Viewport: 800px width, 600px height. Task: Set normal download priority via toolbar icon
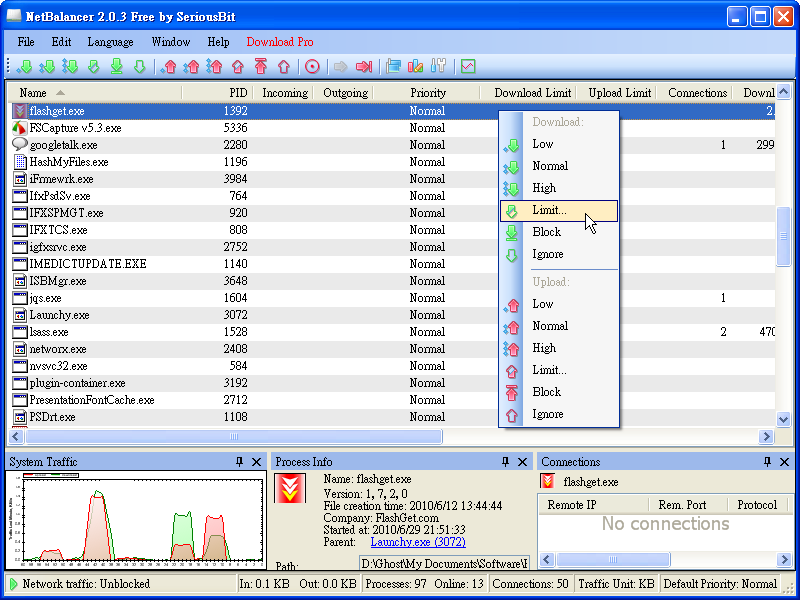coord(46,66)
